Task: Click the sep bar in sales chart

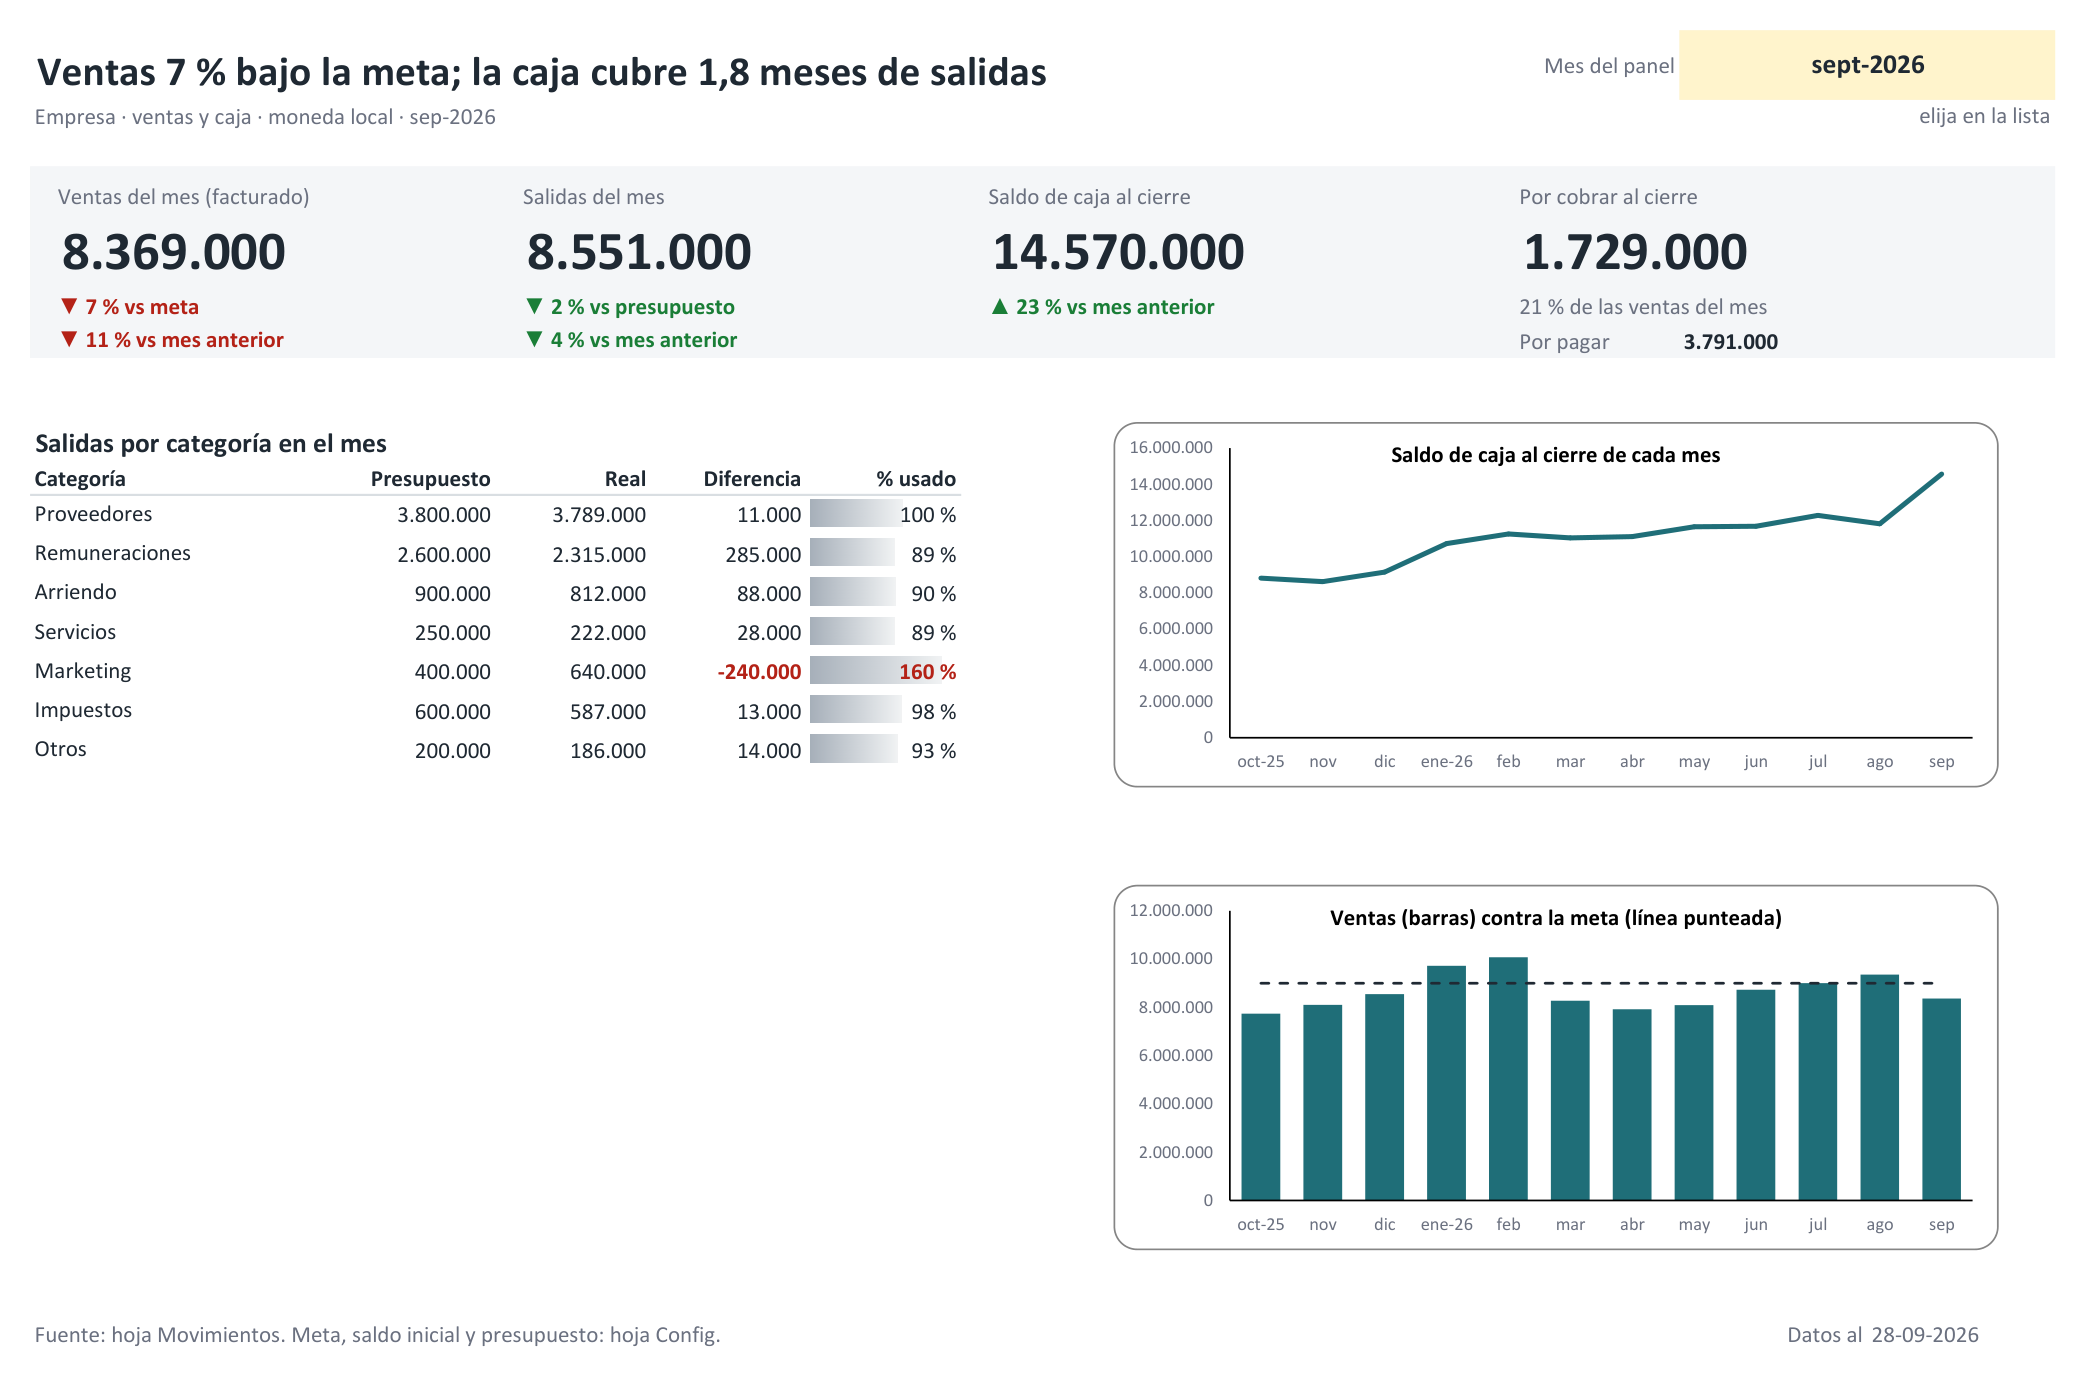Action: tap(1941, 1099)
